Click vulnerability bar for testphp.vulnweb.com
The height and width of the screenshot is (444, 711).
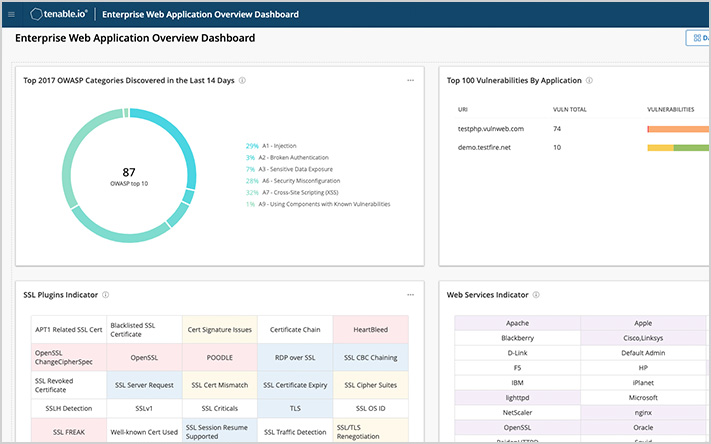coord(678,129)
